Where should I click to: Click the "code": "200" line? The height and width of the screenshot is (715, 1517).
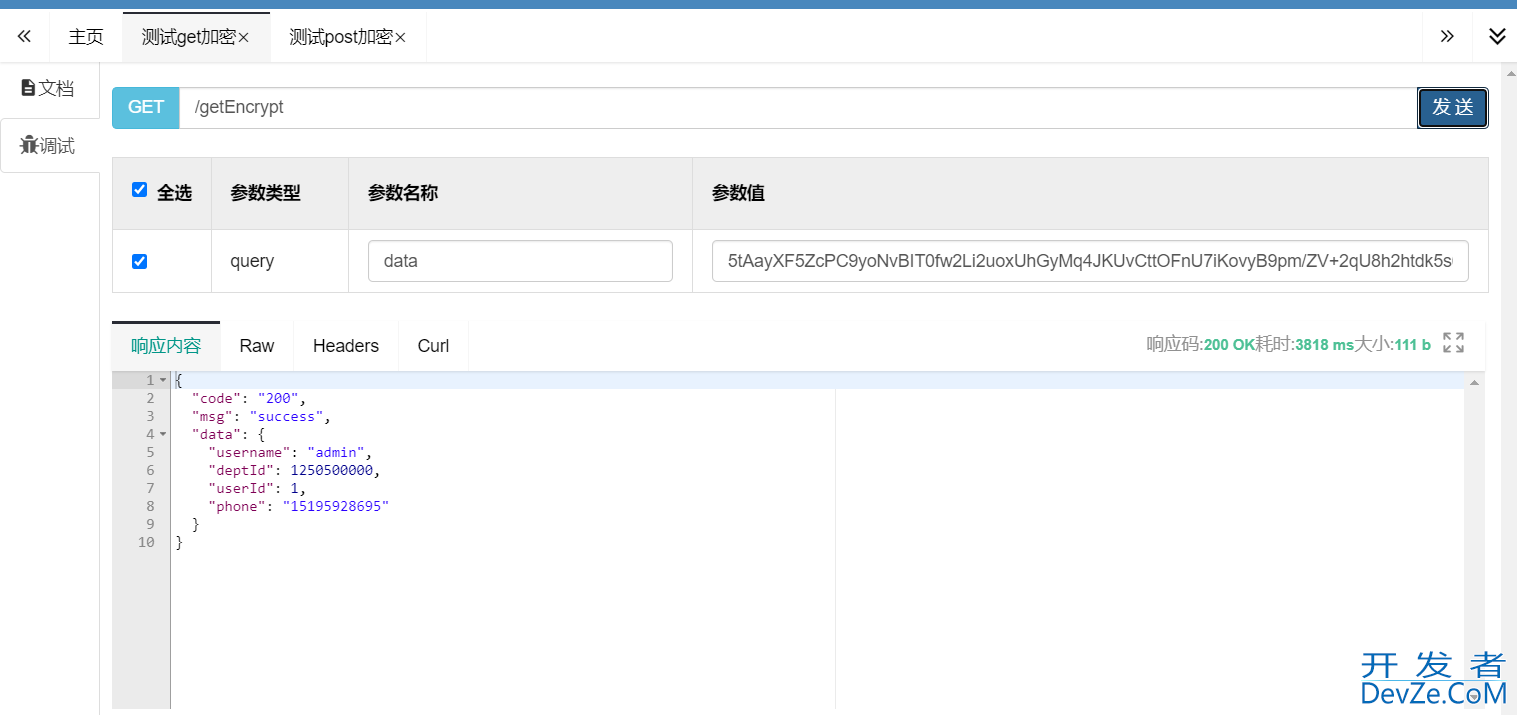click(x=249, y=398)
